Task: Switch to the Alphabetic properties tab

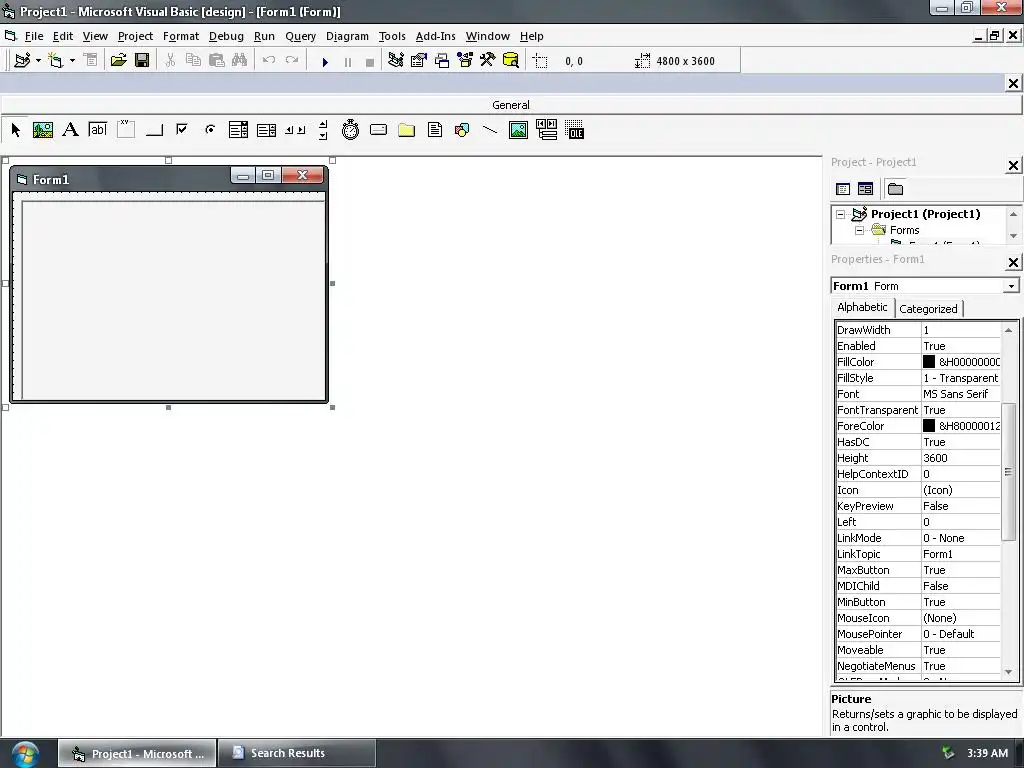Action: 862,307
